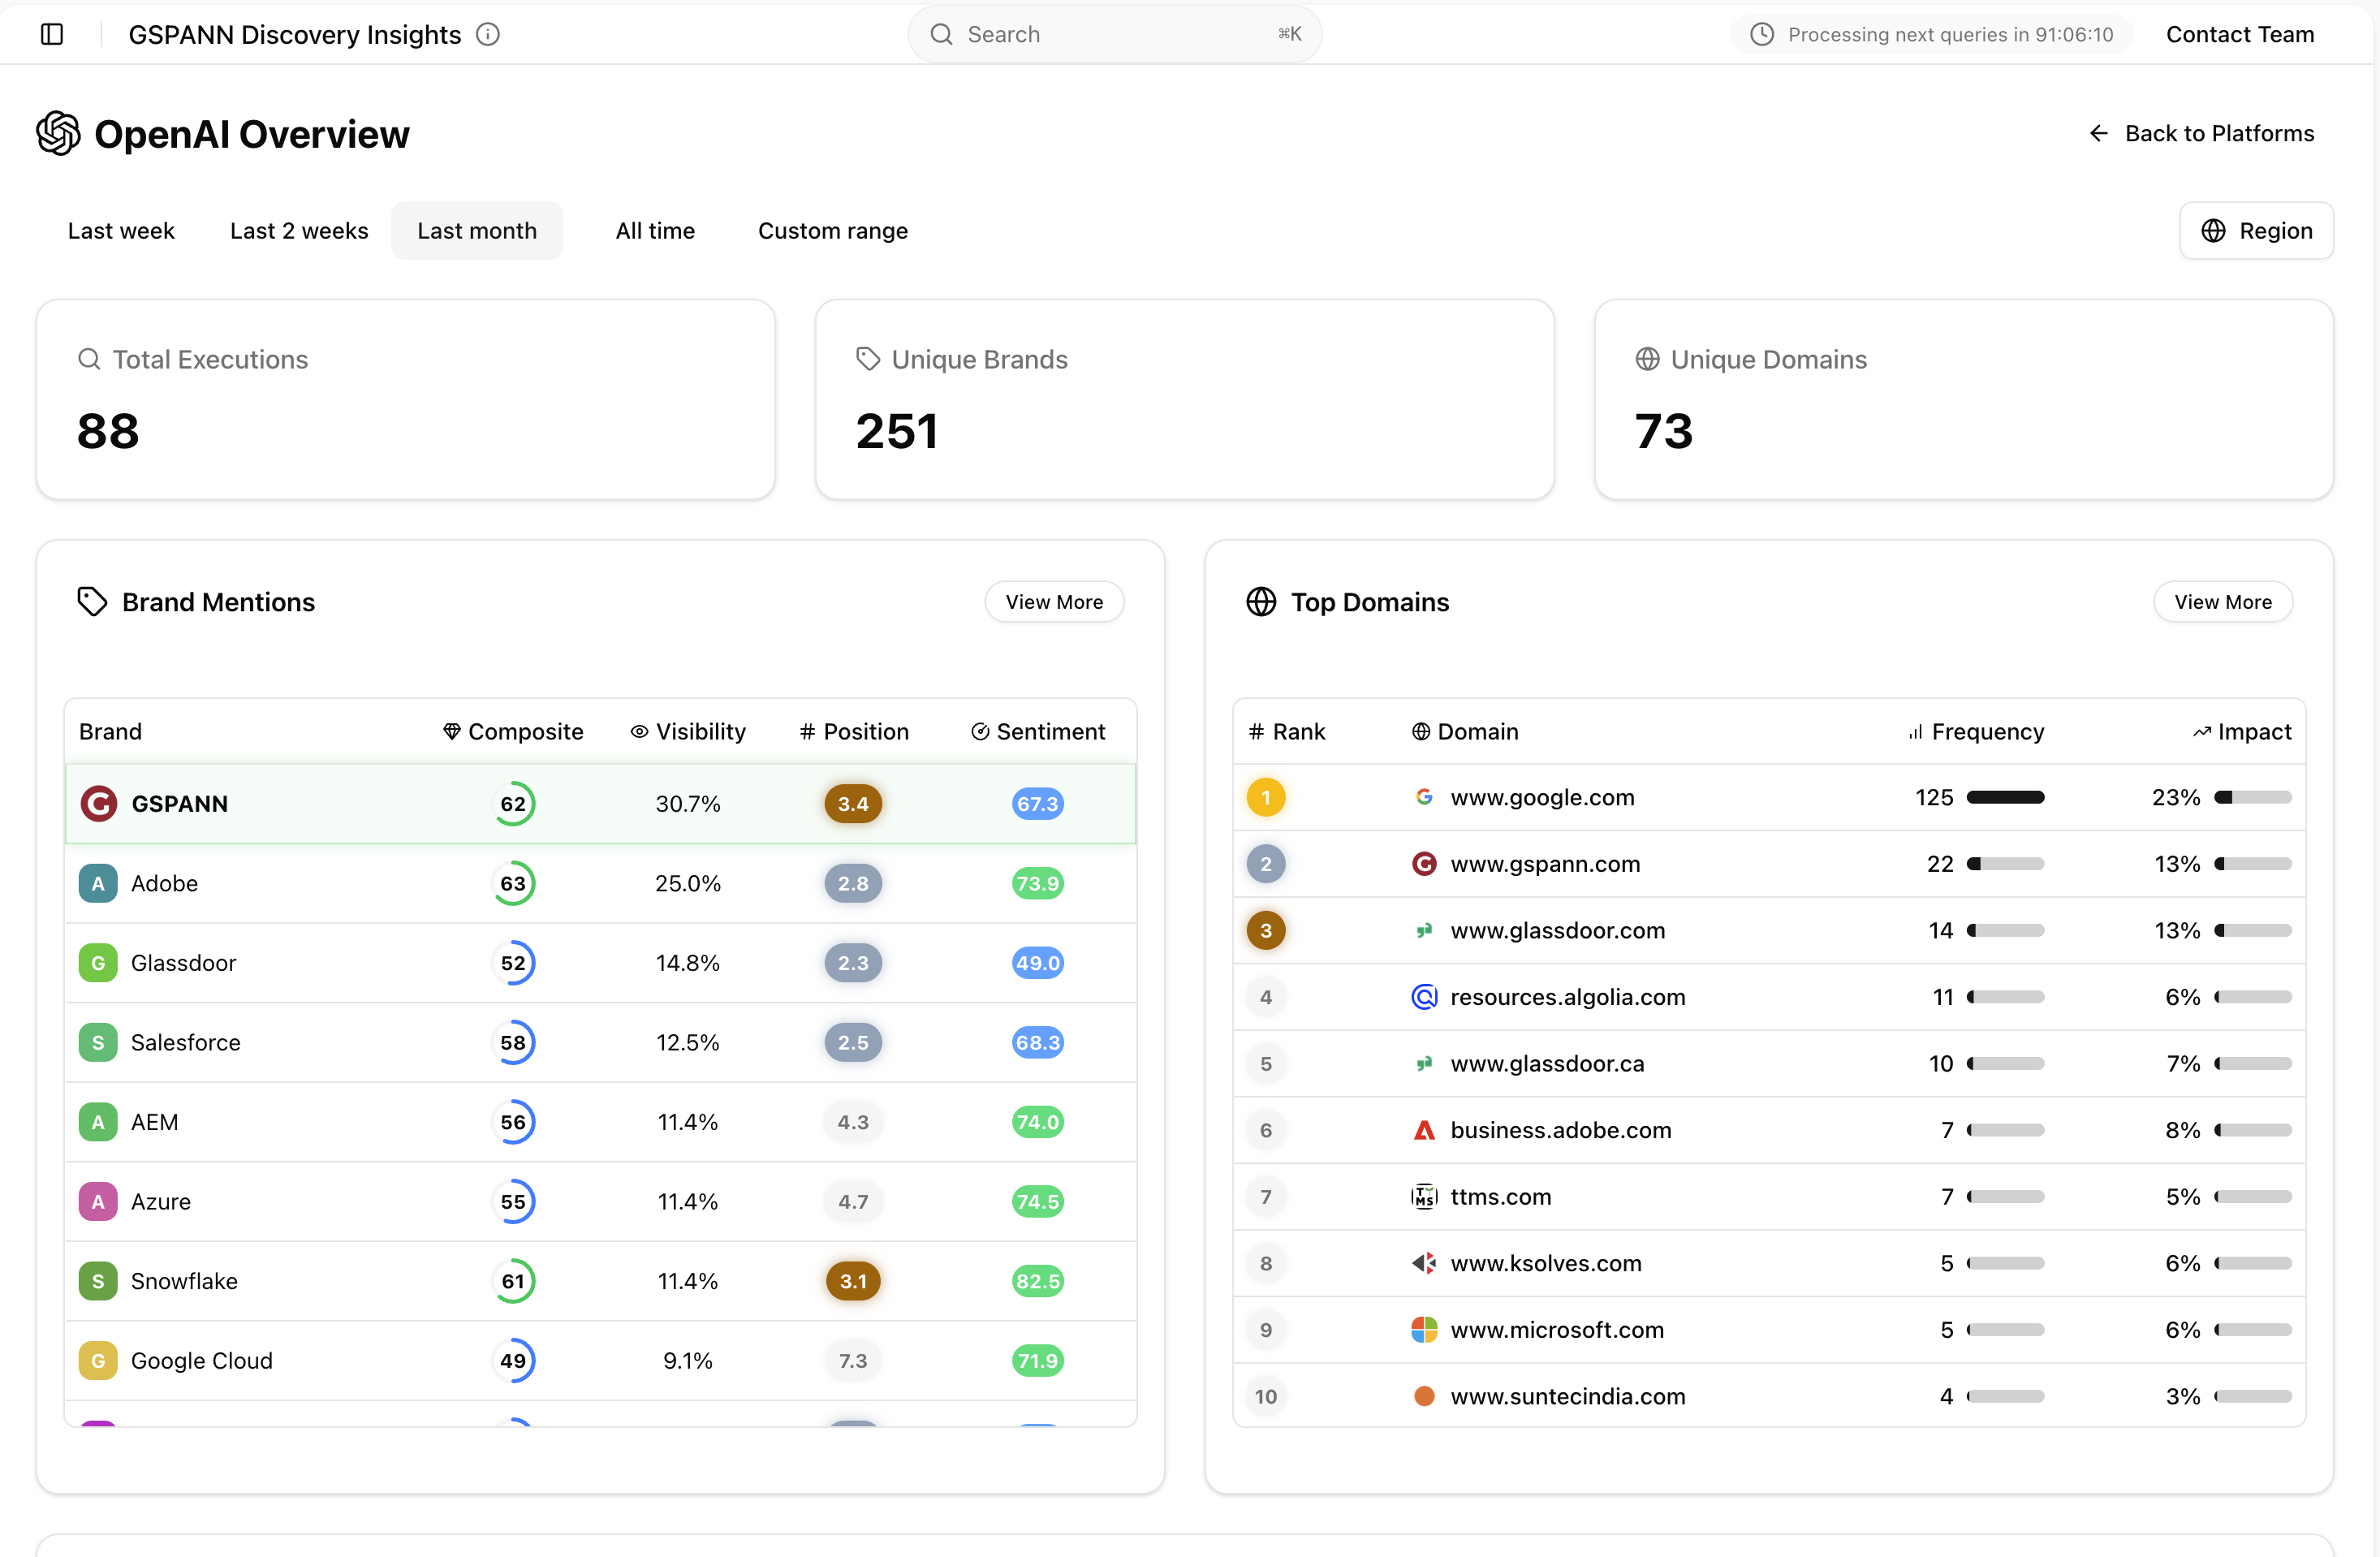Click the Microsoft favicon beside www.microsoft.com
The width and height of the screenshot is (2380, 1557).
pyautogui.click(x=1424, y=1329)
